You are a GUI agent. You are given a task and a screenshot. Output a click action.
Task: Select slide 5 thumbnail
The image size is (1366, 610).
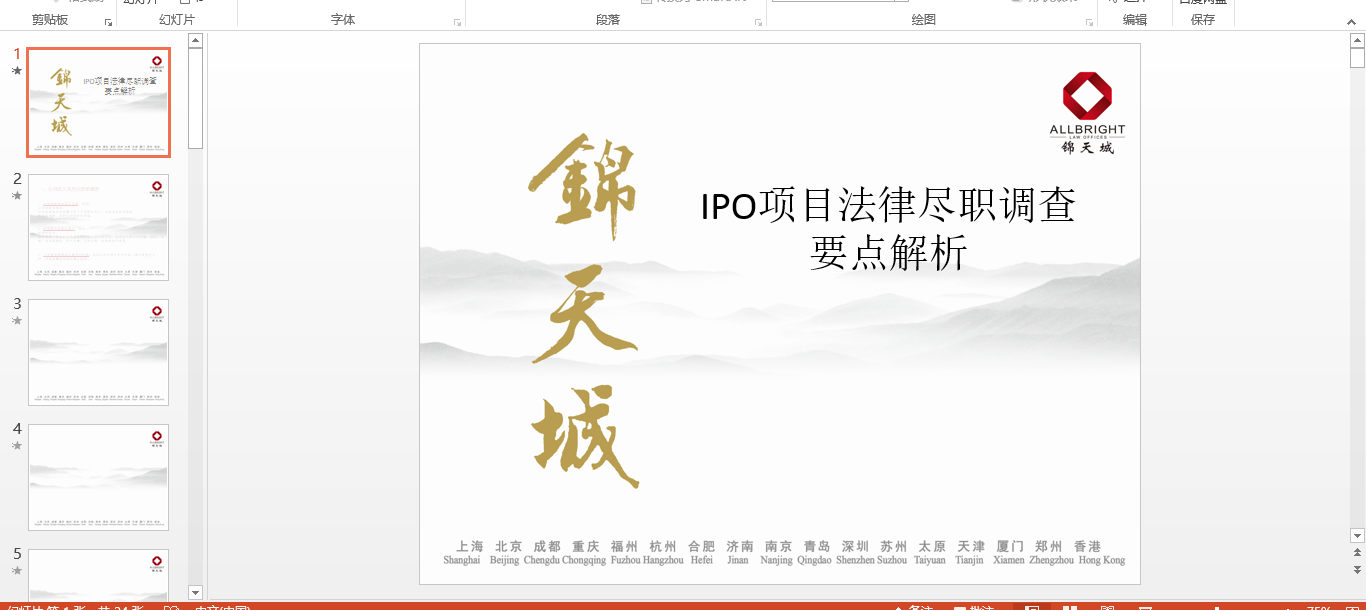(98, 575)
